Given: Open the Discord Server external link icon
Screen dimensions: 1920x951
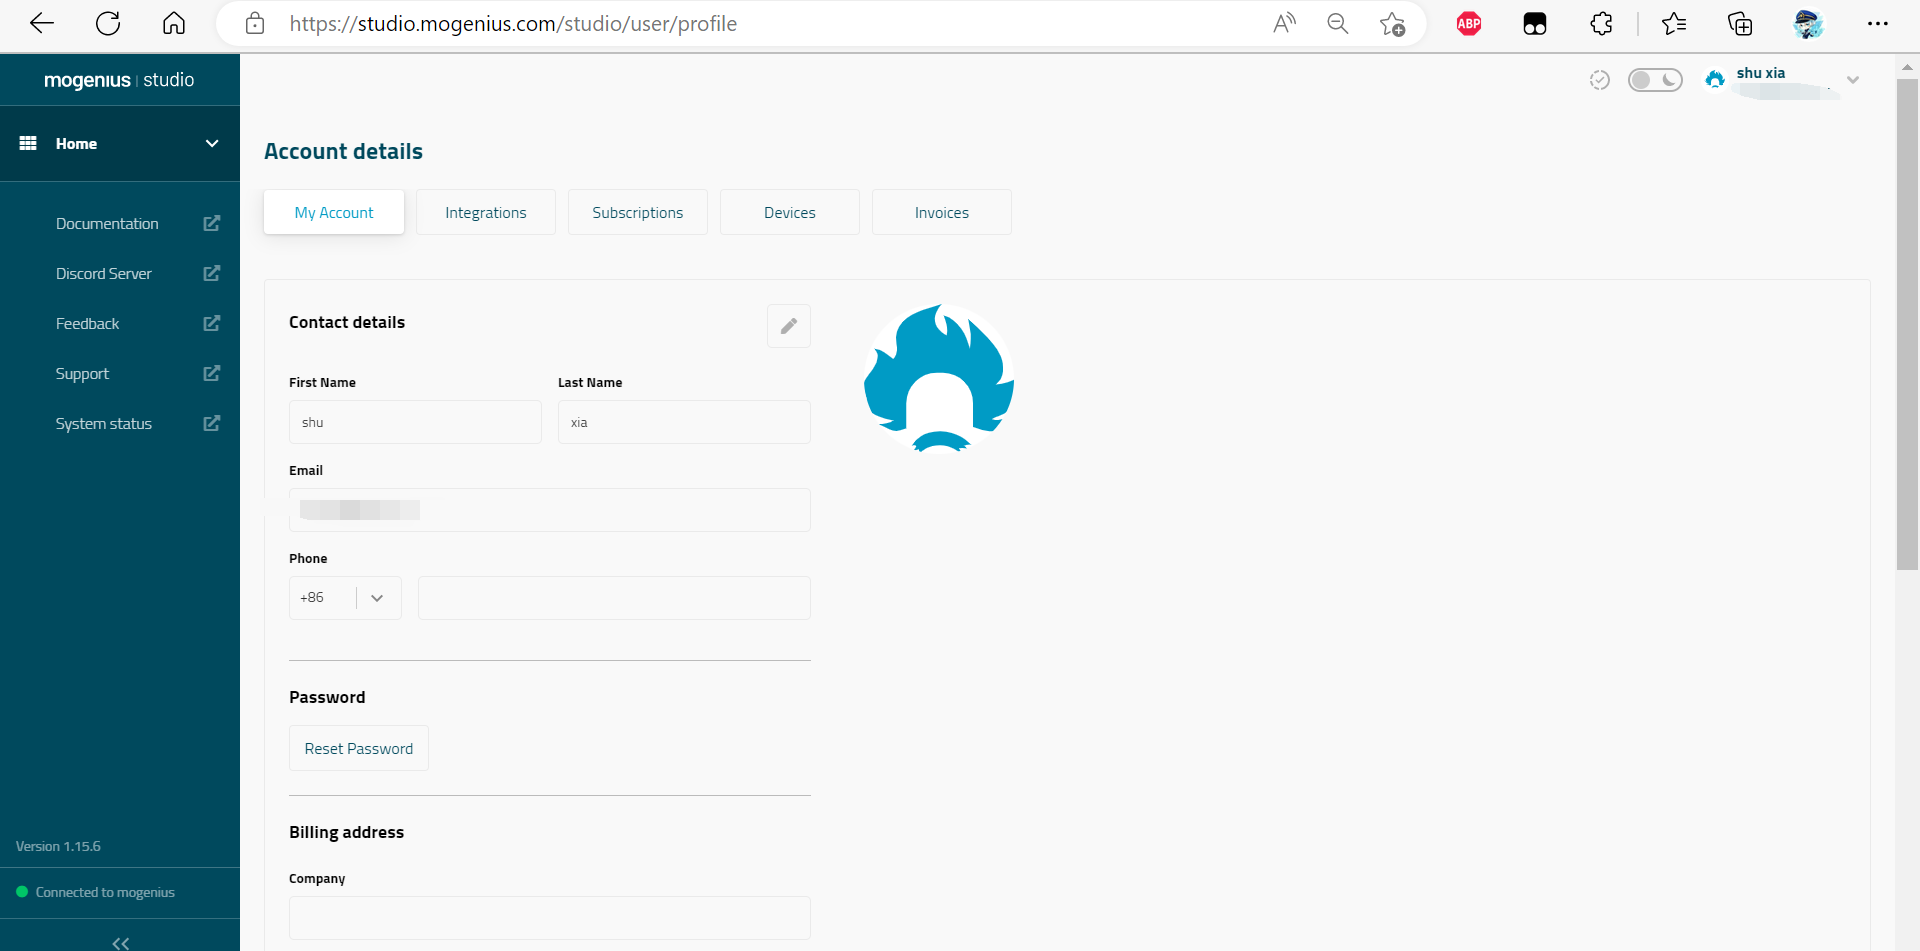Looking at the screenshot, I should click(x=211, y=273).
